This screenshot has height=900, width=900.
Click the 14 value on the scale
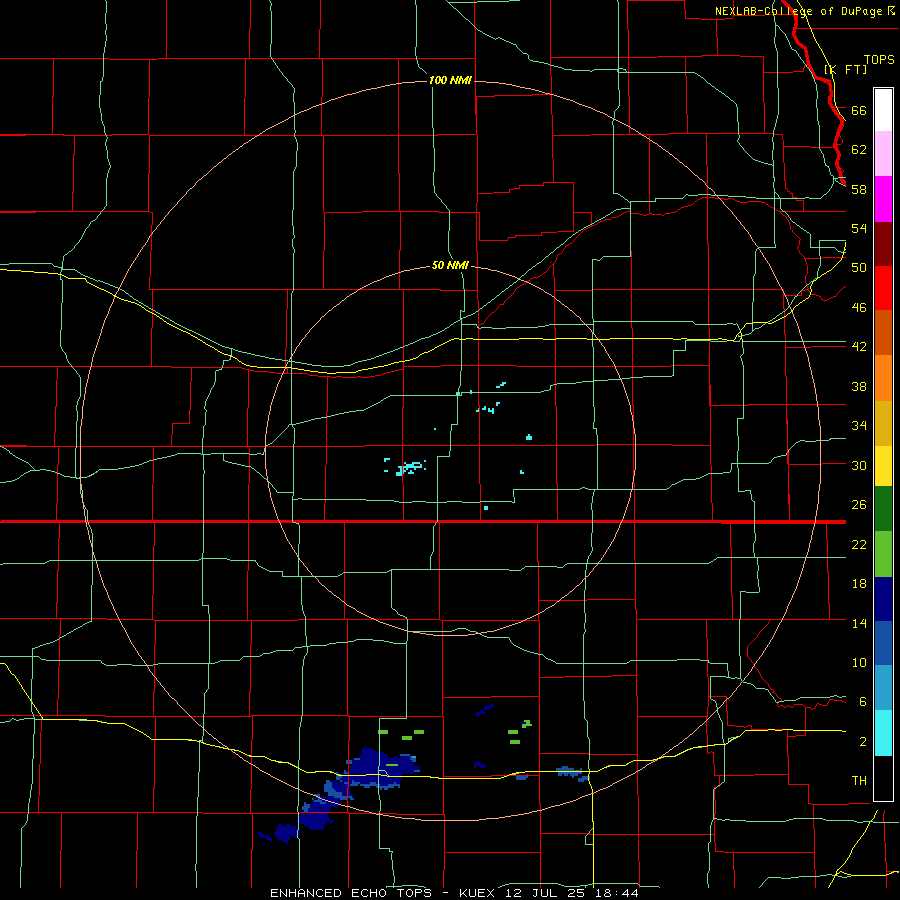(859, 623)
